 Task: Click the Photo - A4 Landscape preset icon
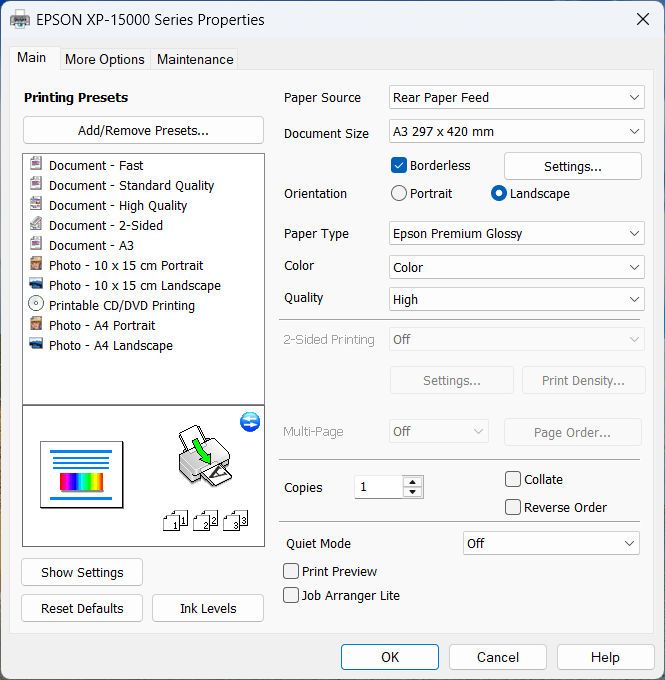tap(36, 343)
